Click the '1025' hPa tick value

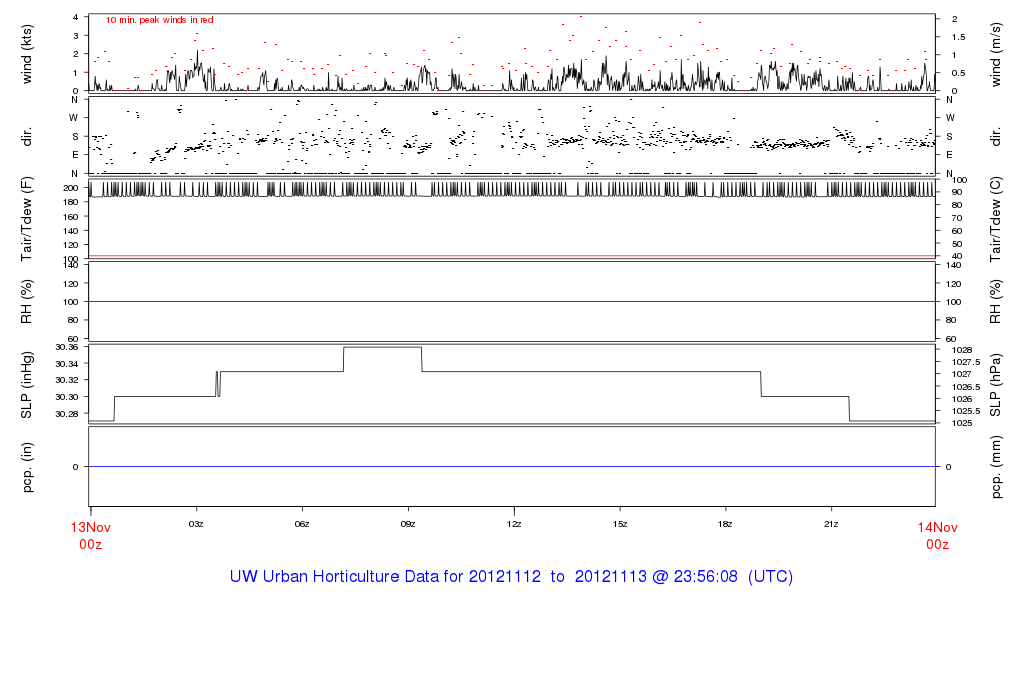click(x=963, y=423)
